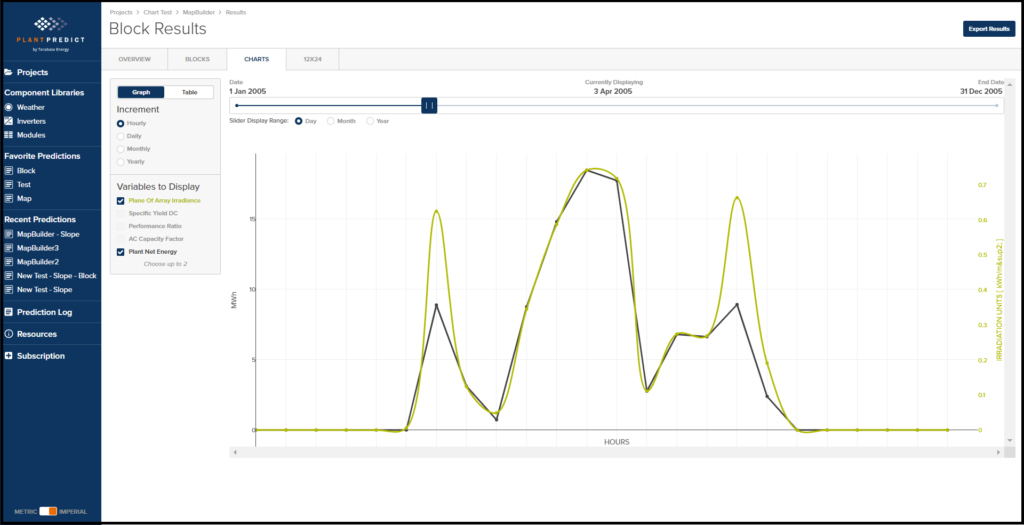Go to Projects breadcrumb
This screenshot has height=525, width=1024.
pos(121,12)
